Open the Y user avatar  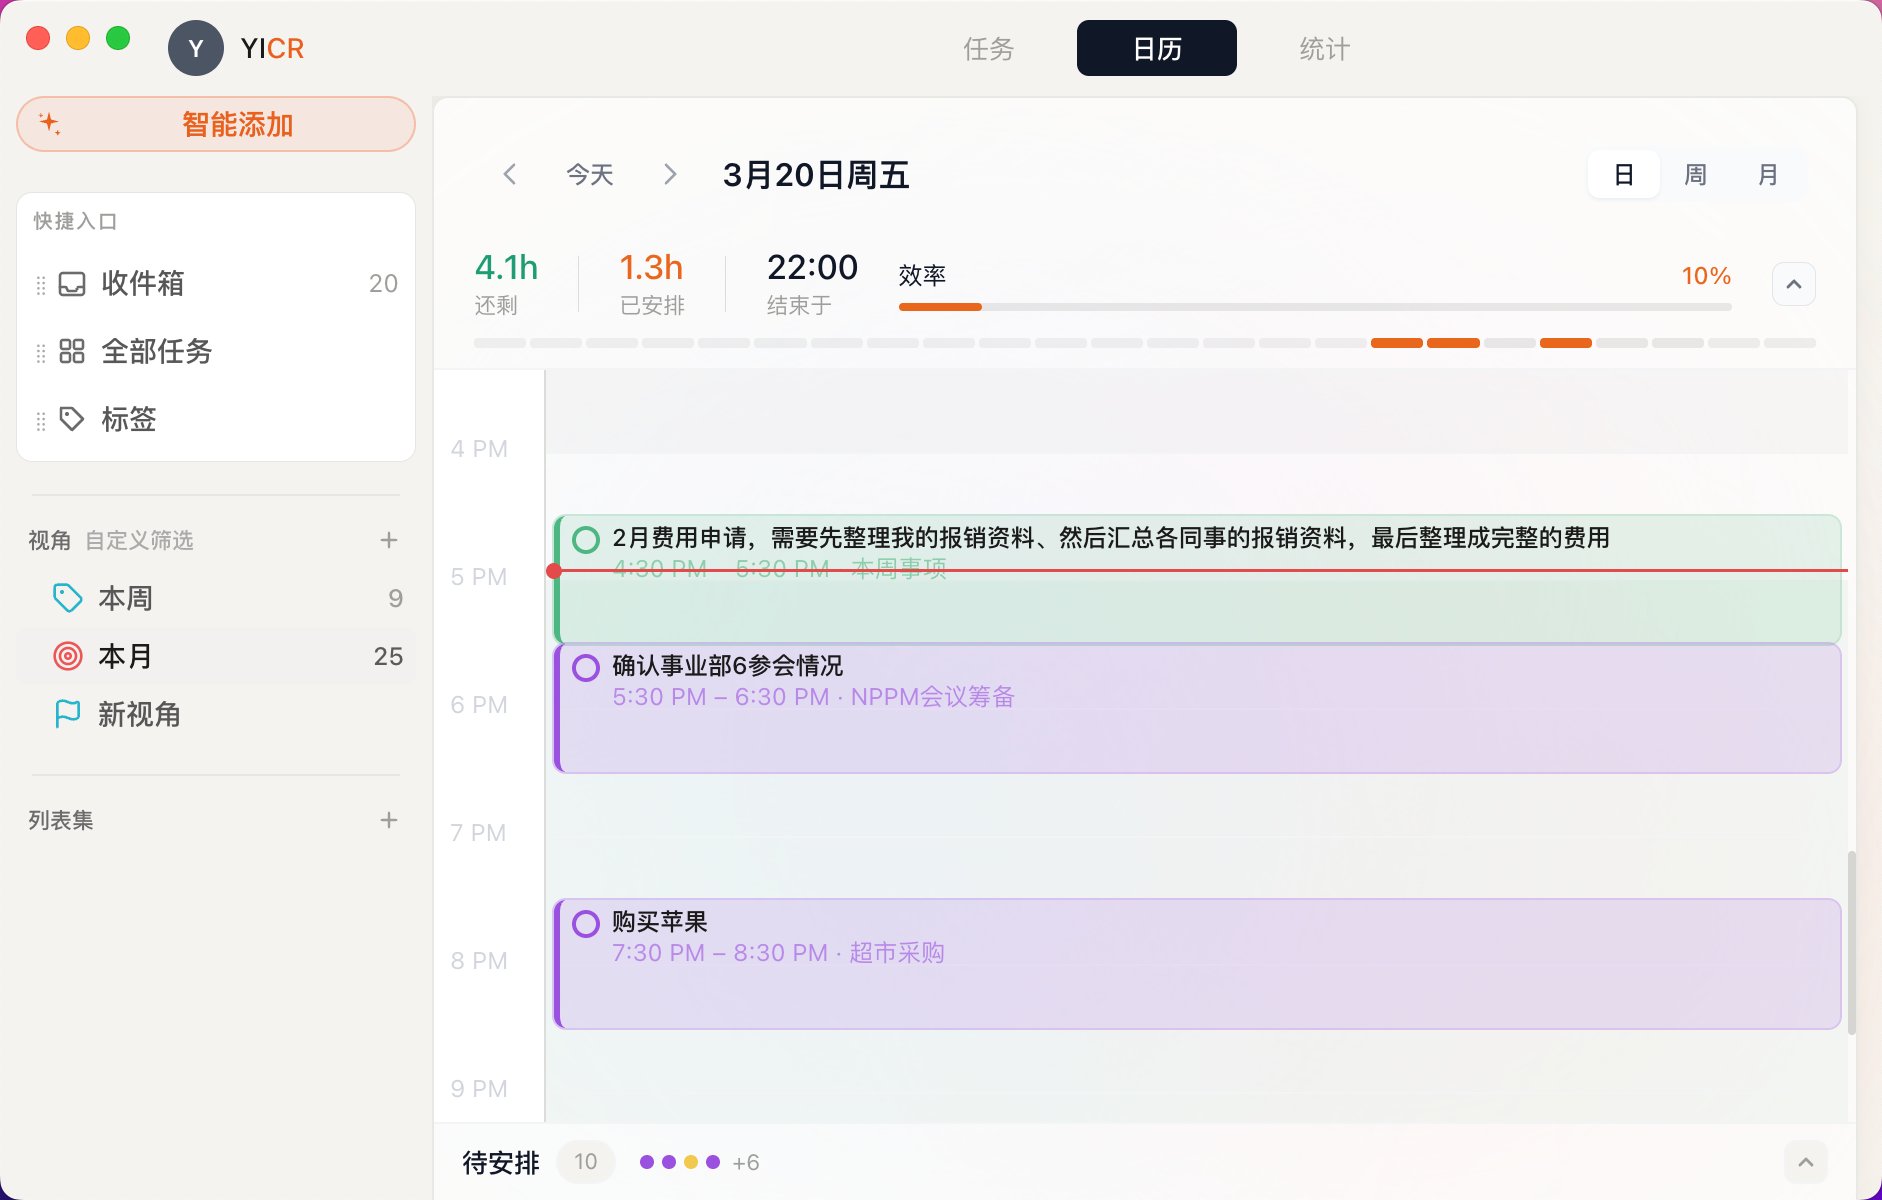pos(196,47)
